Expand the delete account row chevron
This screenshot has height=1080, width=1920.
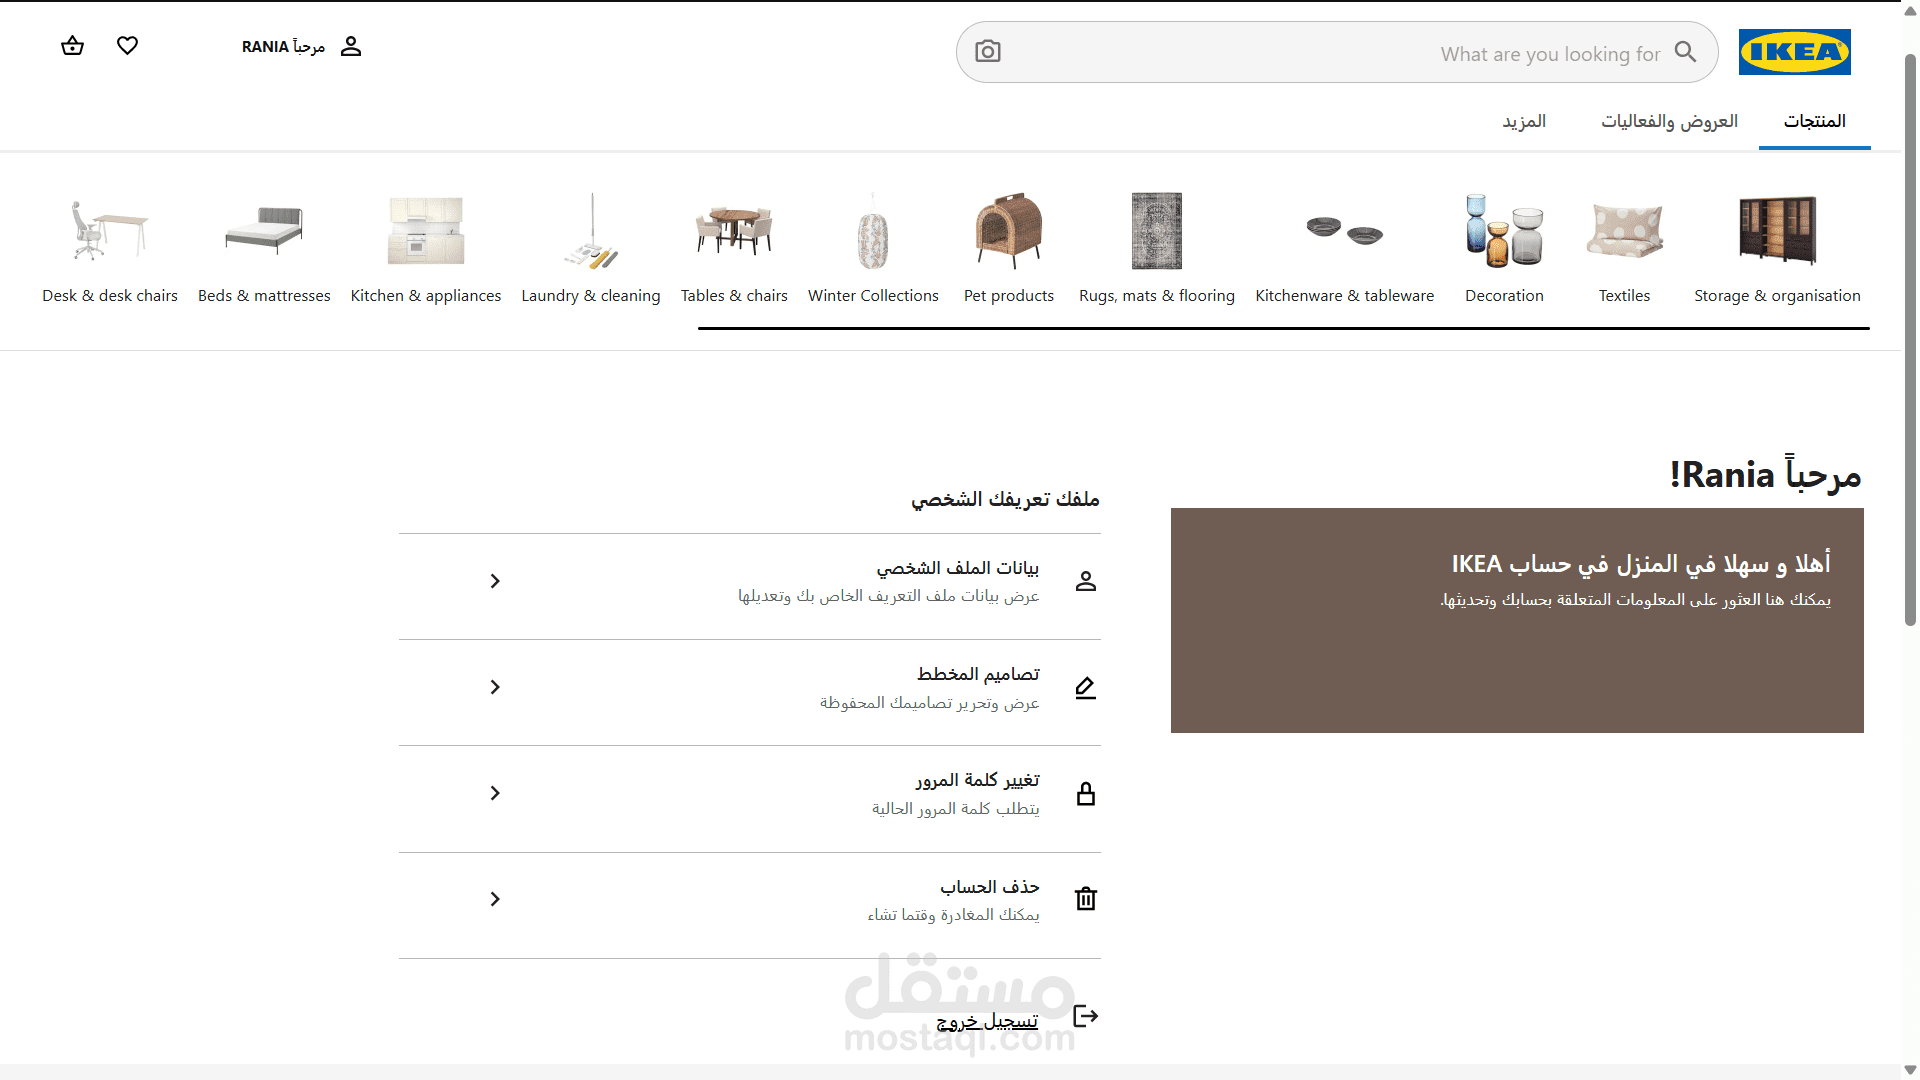coord(495,899)
